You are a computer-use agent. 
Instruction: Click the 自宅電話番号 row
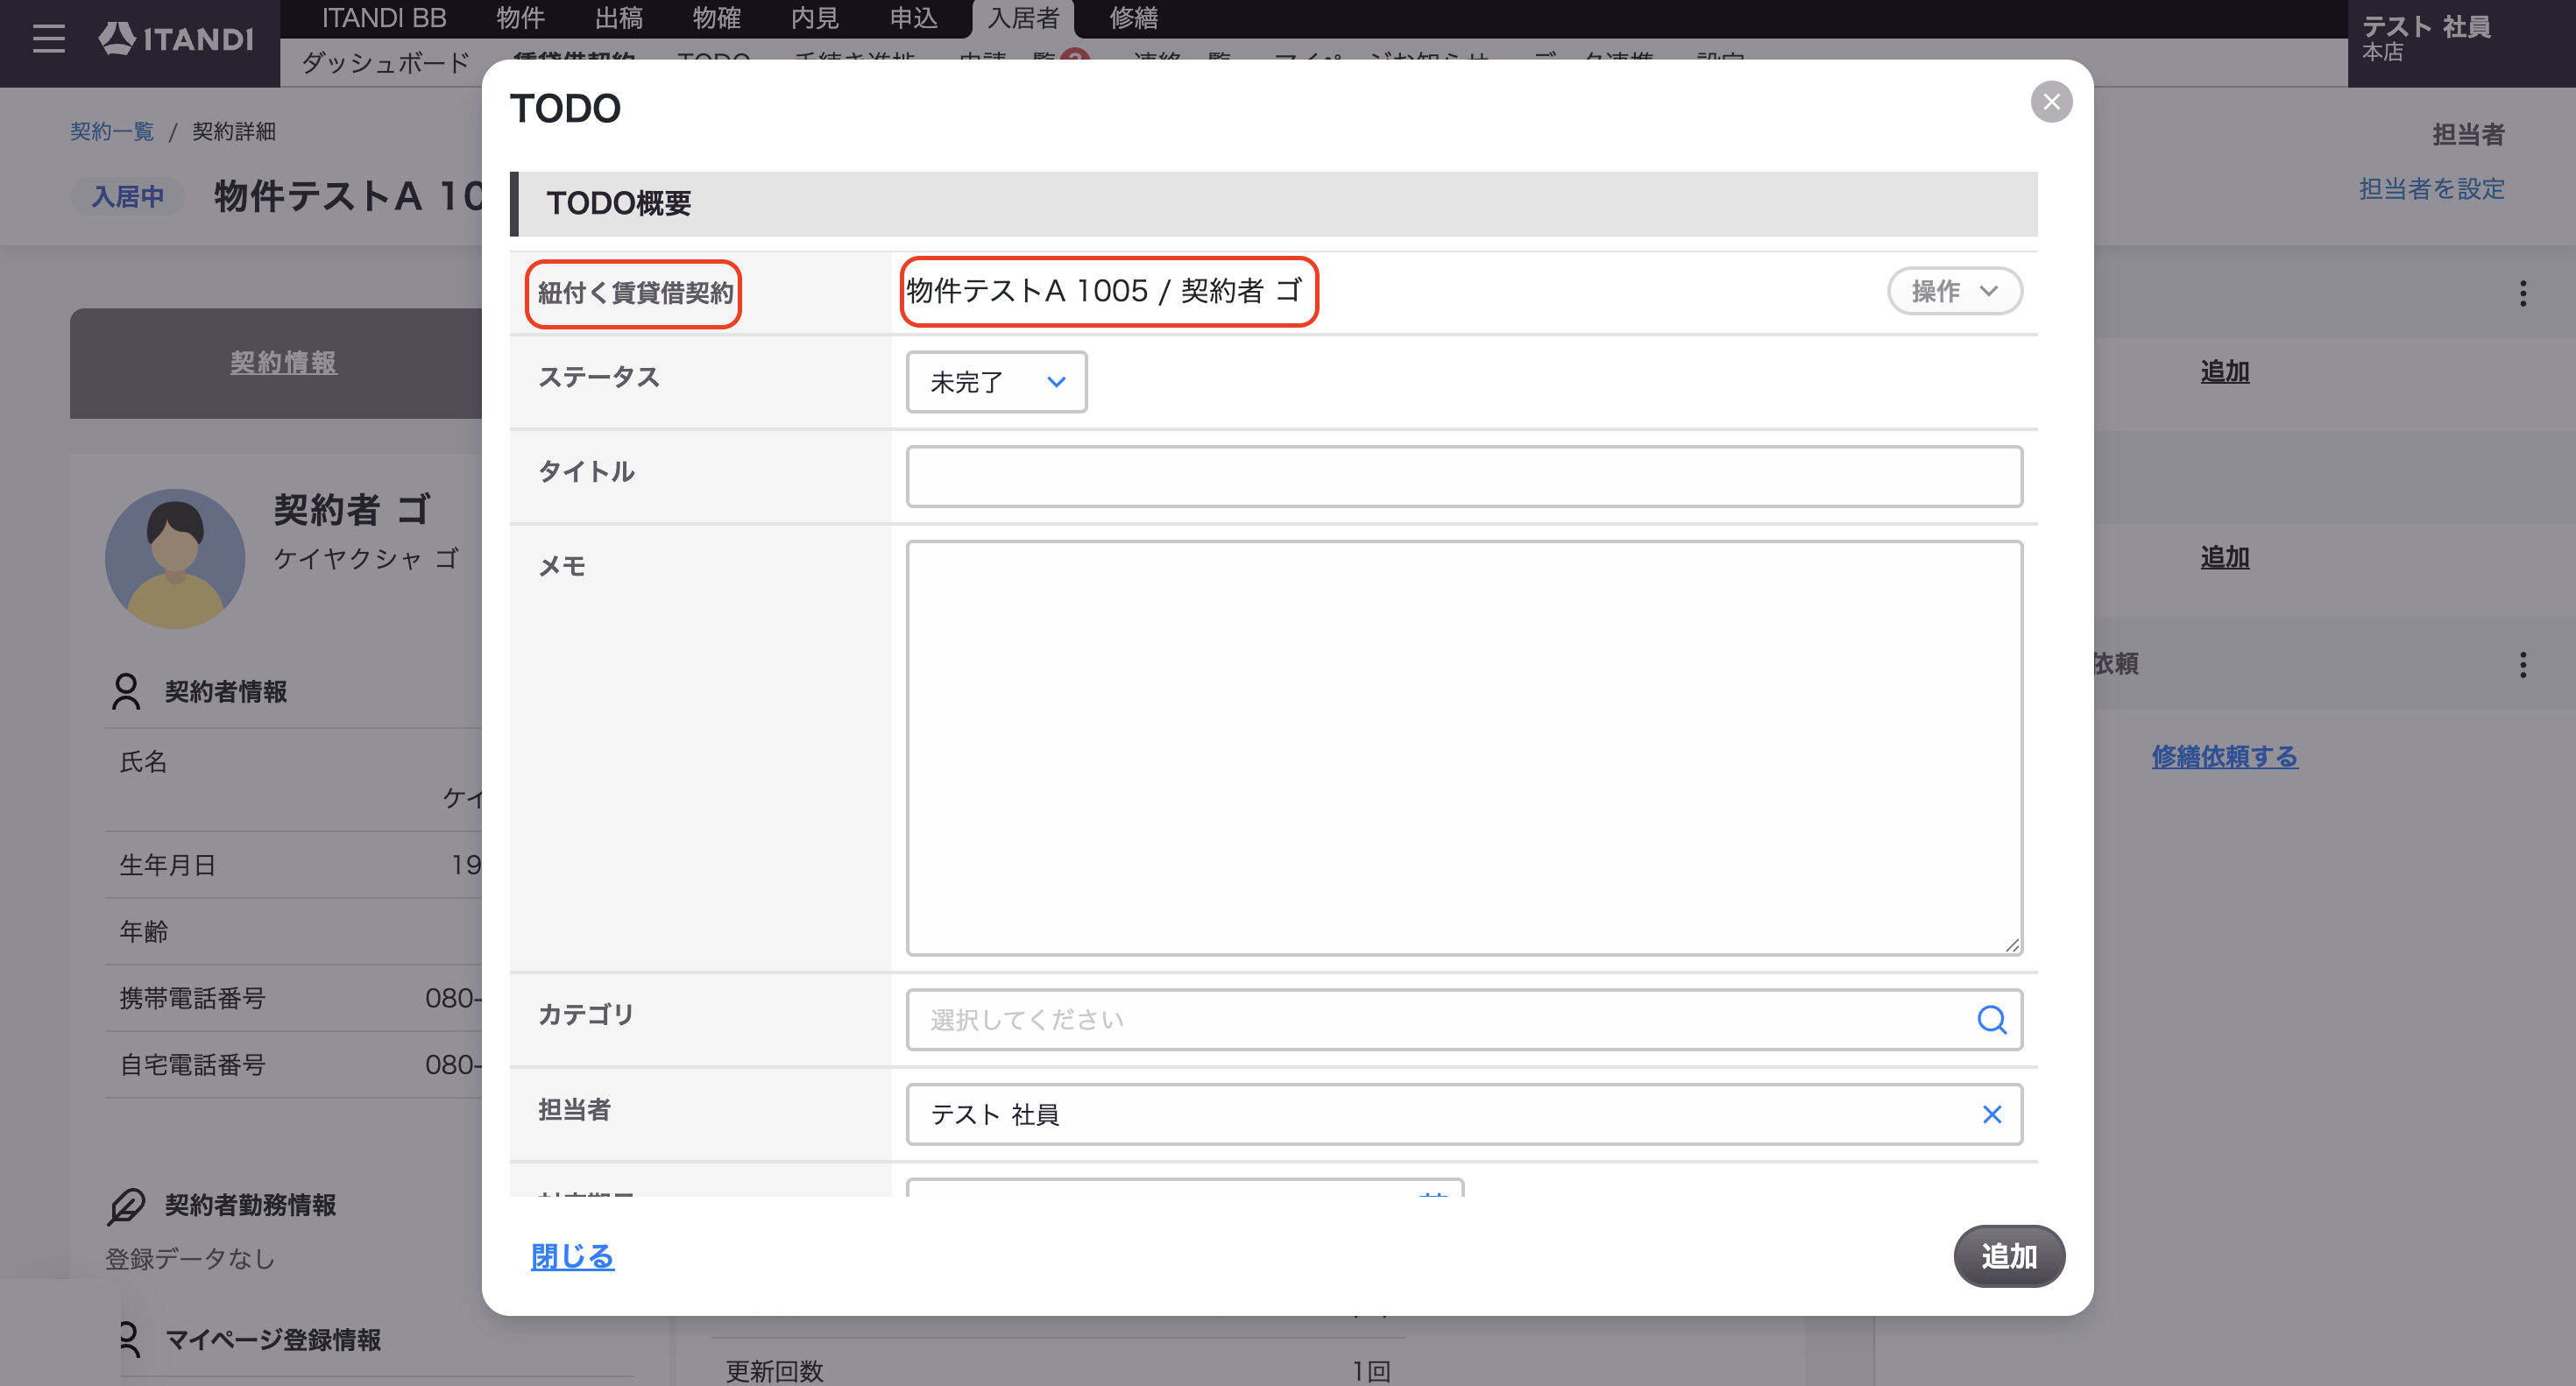coord(294,1065)
